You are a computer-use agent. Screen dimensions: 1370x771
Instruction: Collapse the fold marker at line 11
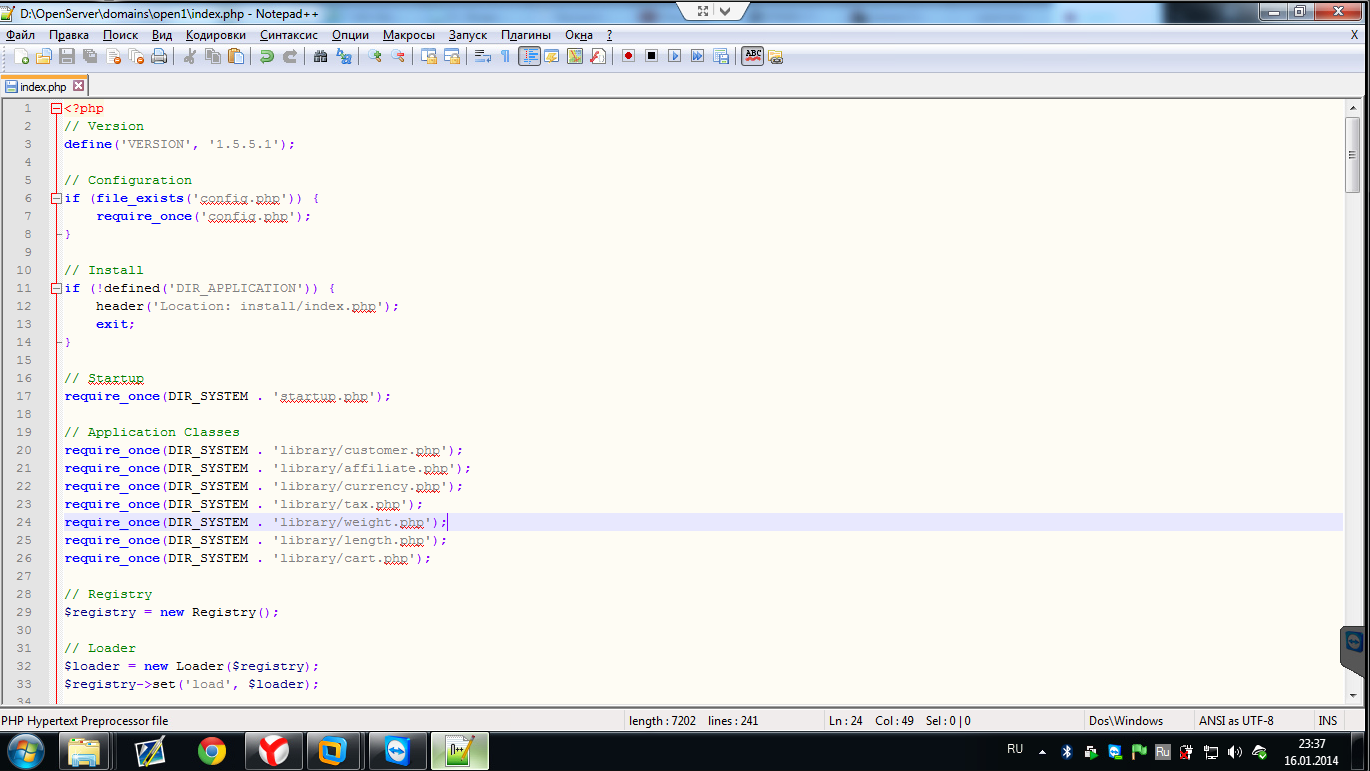pos(56,288)
